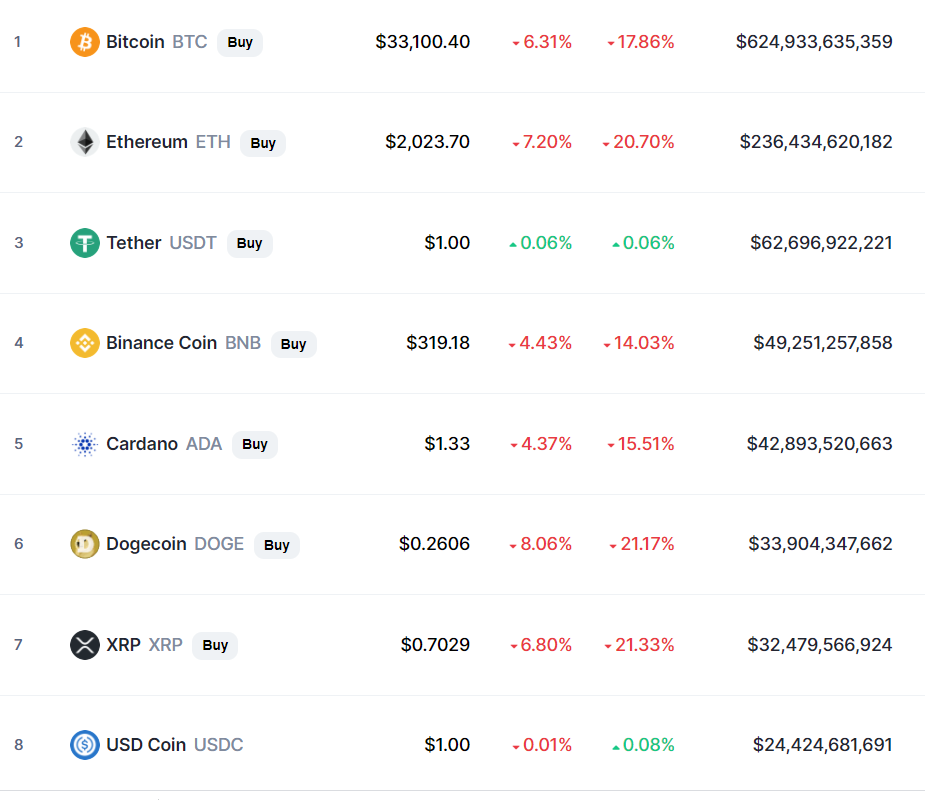Click the orange Bitcoin logo icon

pyautogui.click(x=85, y=42)
